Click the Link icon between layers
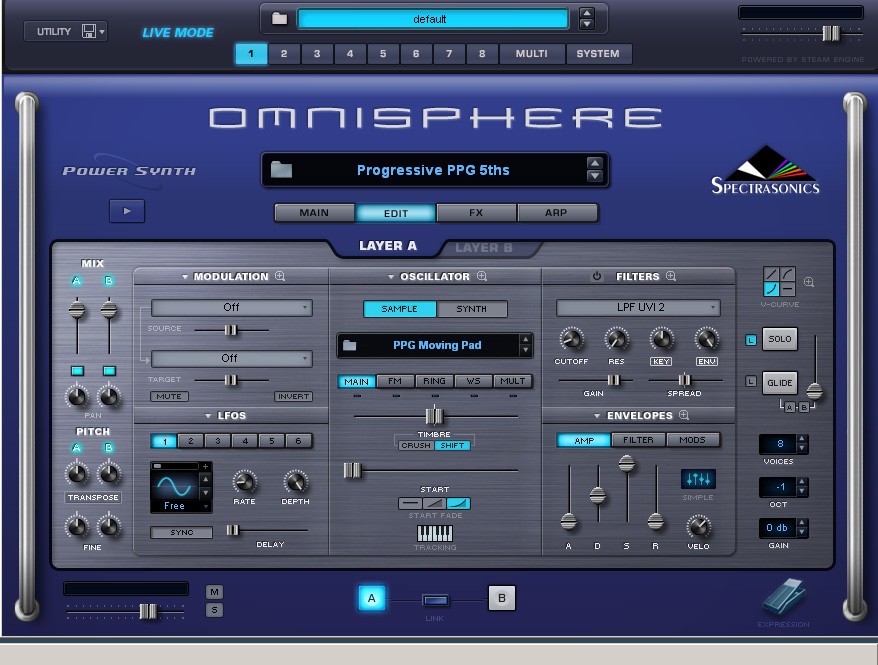Image resolution: width=878 pixels, height=665 pixels. click(435, 600)
